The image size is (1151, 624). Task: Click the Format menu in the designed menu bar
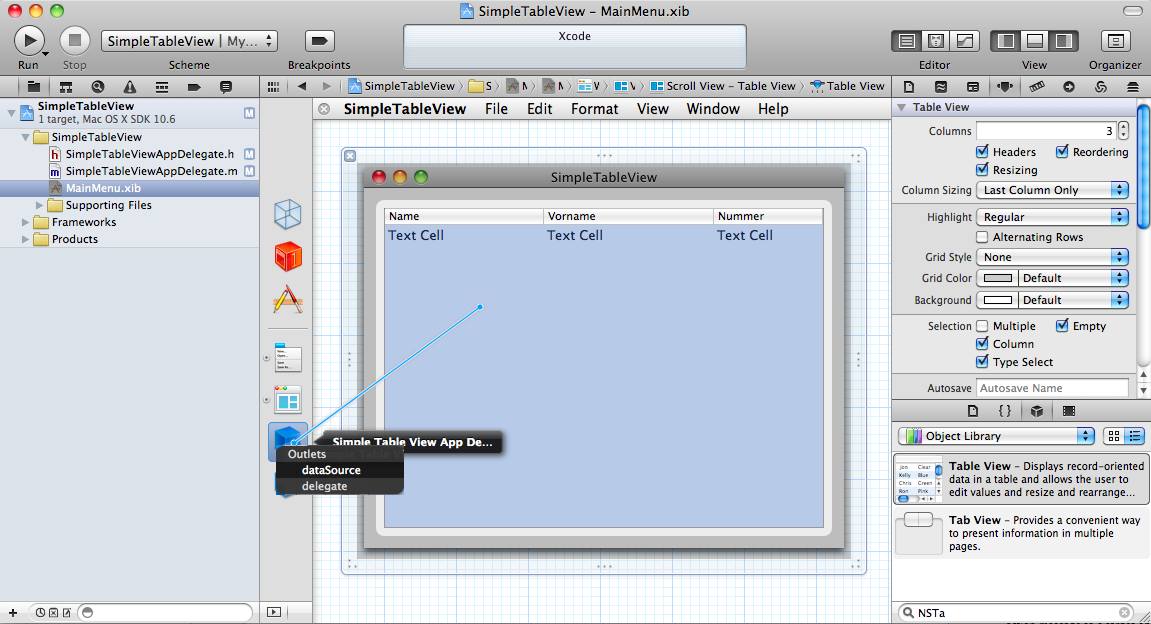(594, 109)
